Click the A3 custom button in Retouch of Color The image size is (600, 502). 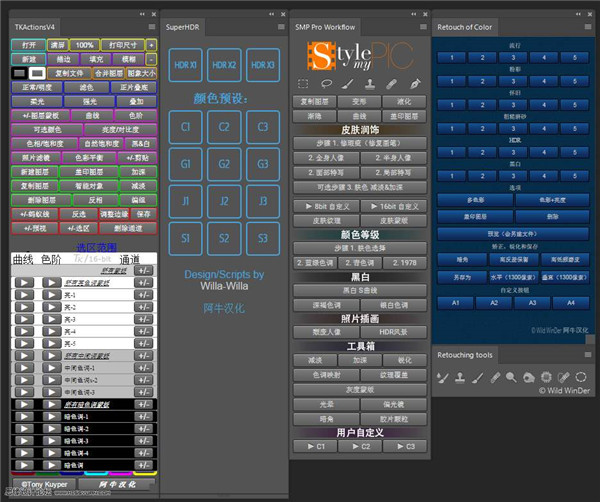click(532, 303)
